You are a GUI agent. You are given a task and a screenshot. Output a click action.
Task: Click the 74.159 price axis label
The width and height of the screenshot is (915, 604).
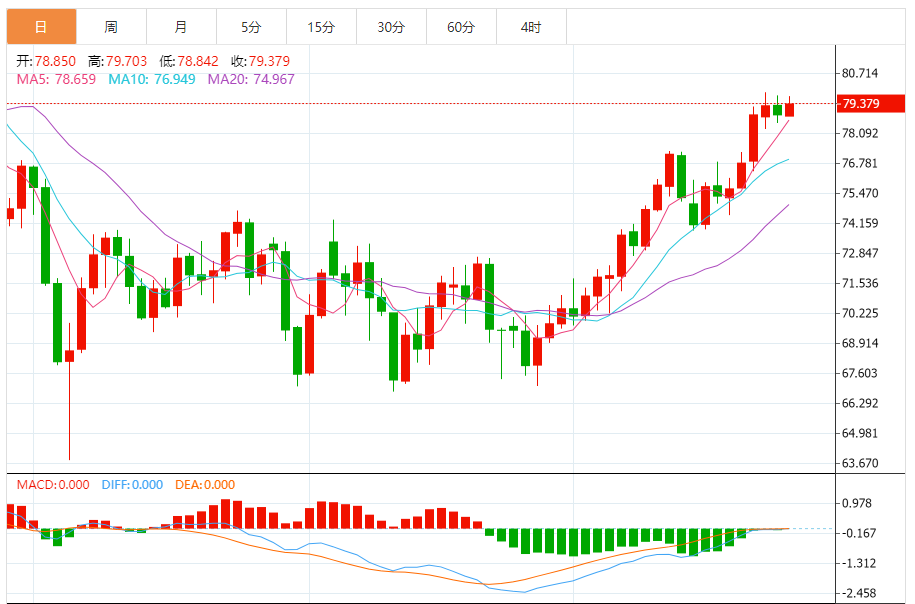coord(860,224)
